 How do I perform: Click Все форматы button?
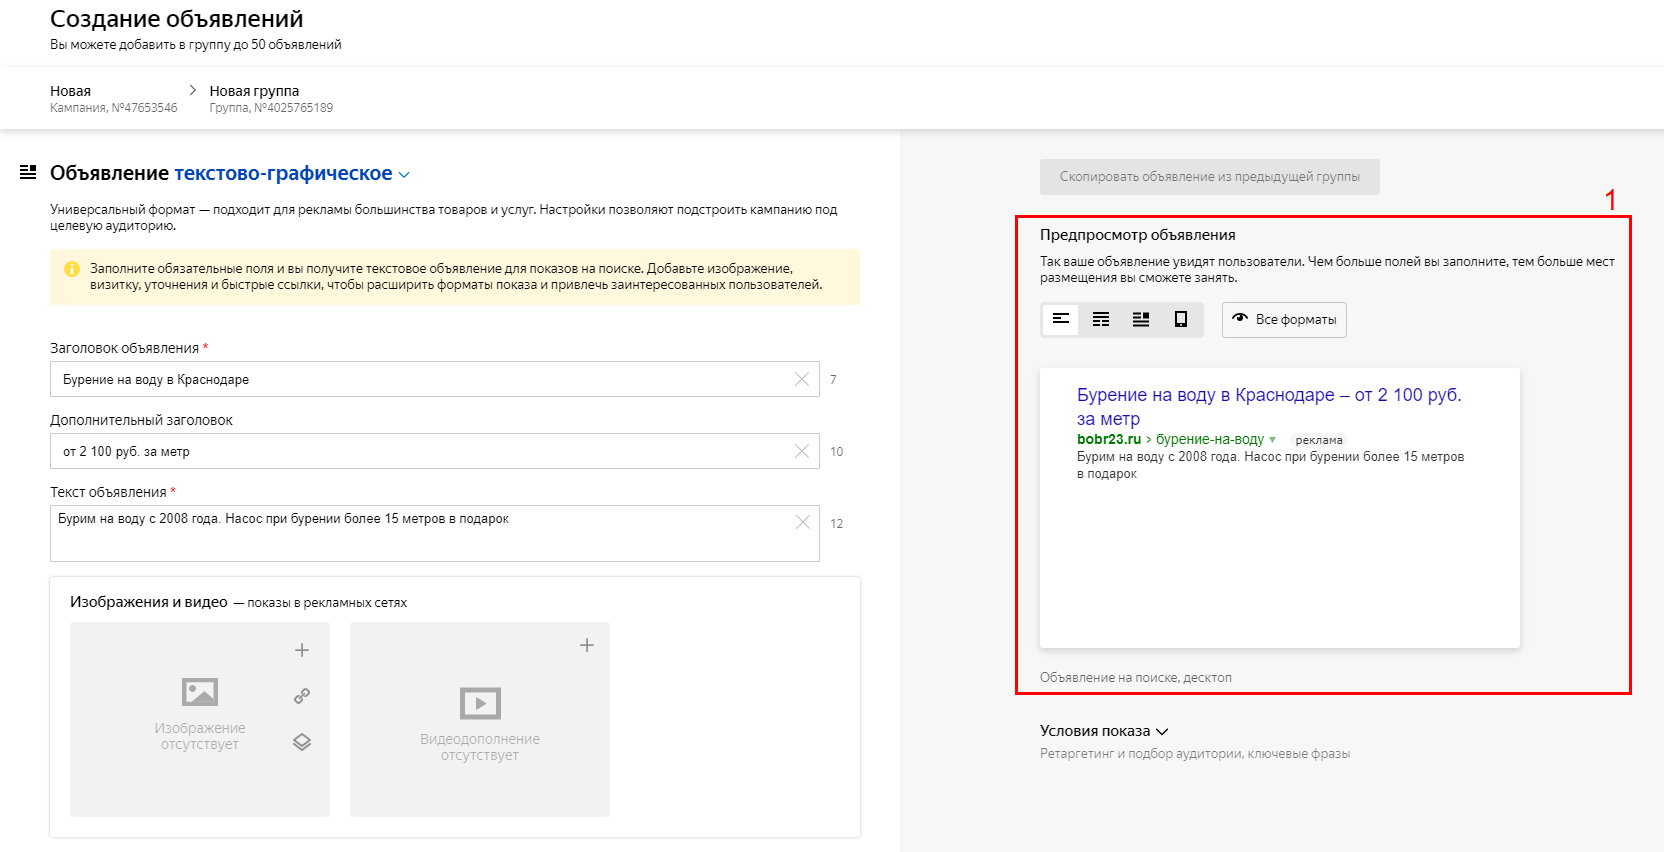(1284, 319)
